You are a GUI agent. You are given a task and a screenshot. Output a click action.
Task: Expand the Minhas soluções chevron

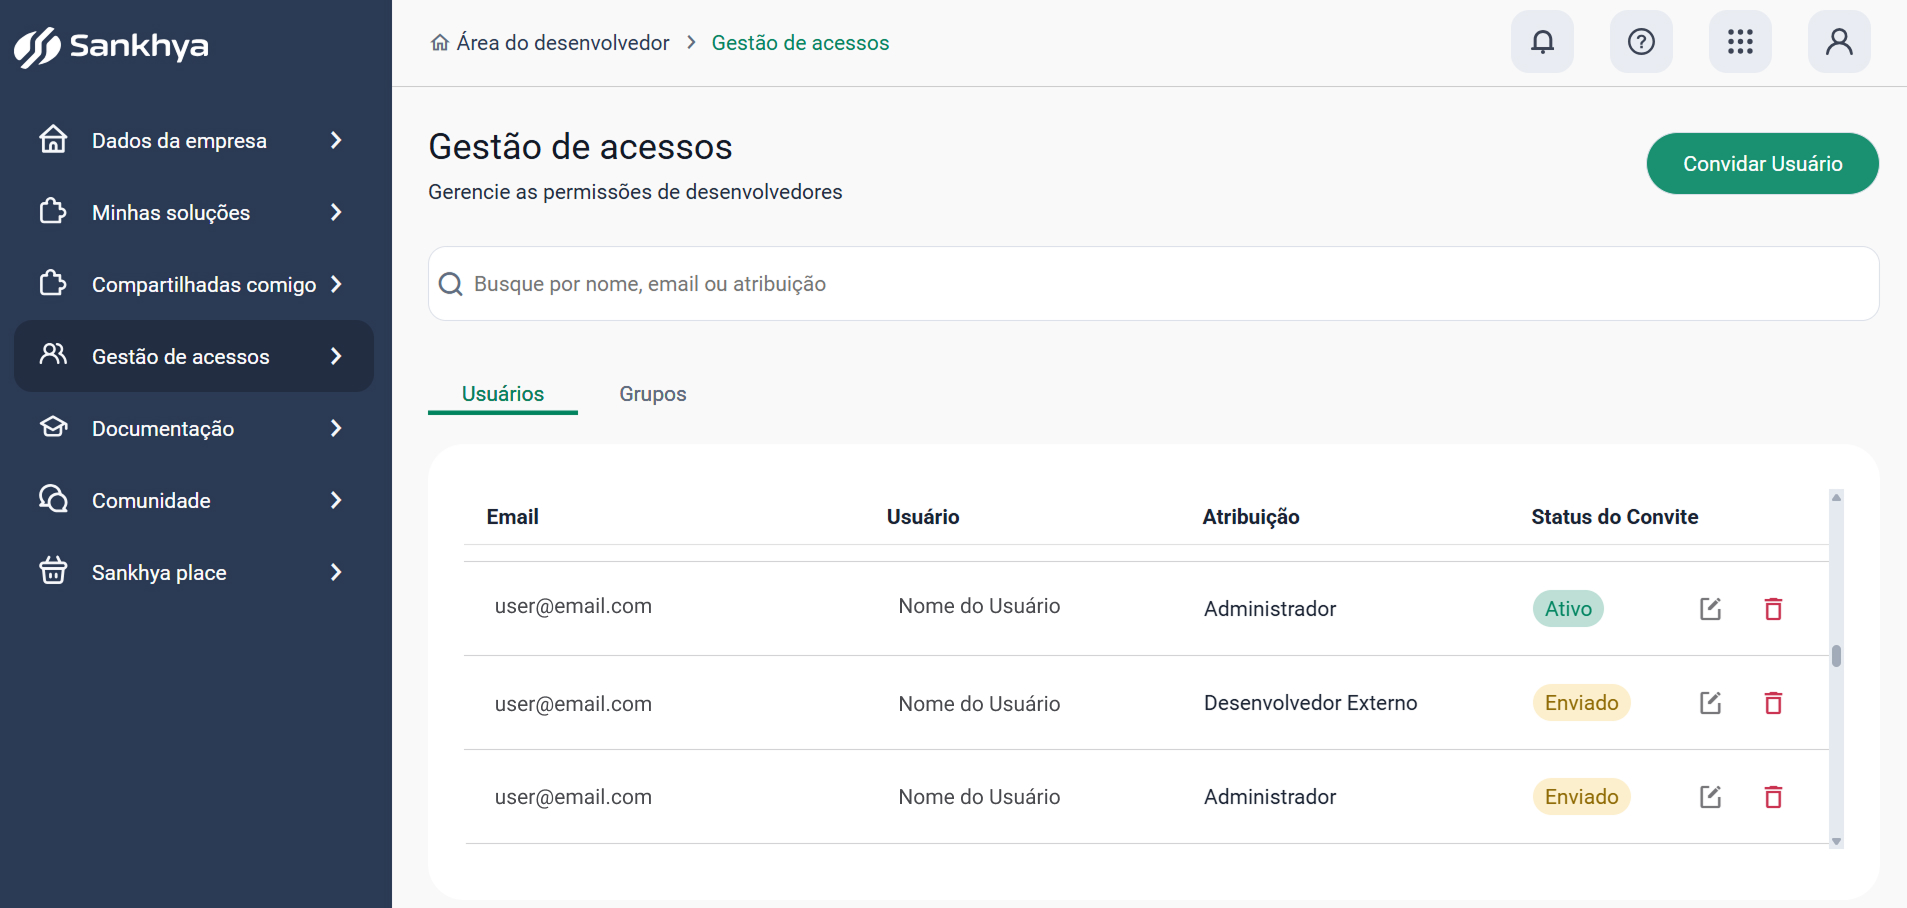point(336,212)
